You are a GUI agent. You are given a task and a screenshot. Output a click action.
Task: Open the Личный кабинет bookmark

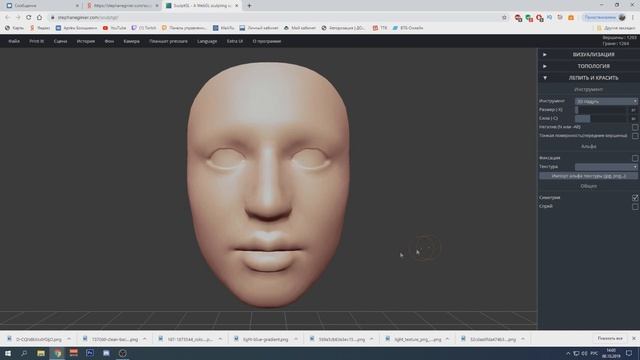click(259, 28)
